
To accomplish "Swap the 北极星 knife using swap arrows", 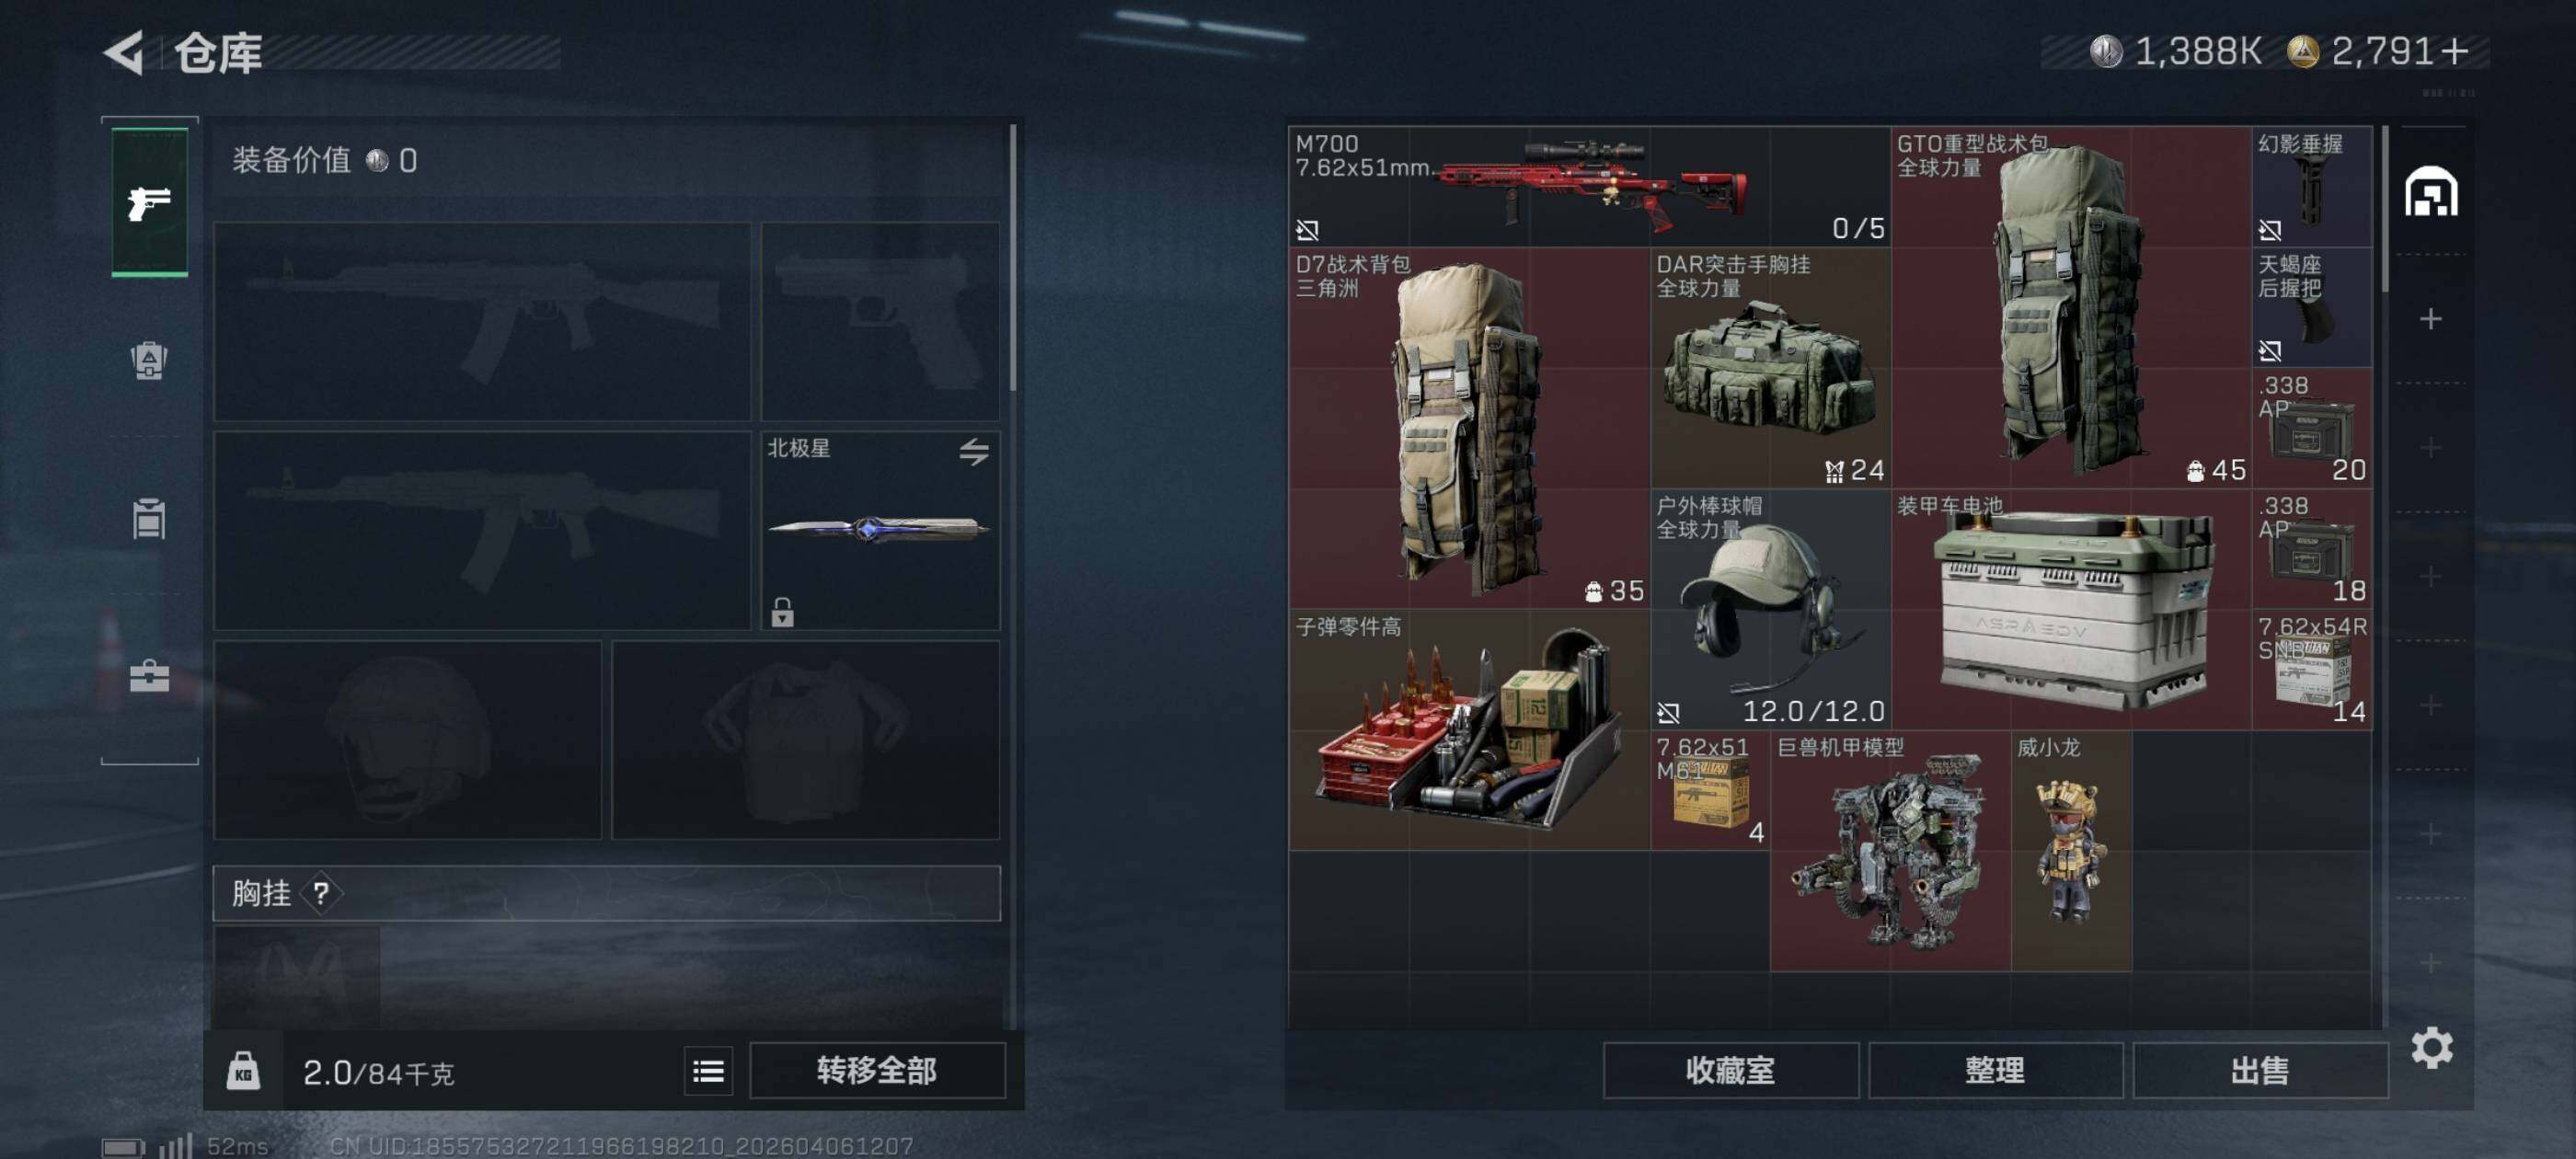I will [x=974, y=452].
